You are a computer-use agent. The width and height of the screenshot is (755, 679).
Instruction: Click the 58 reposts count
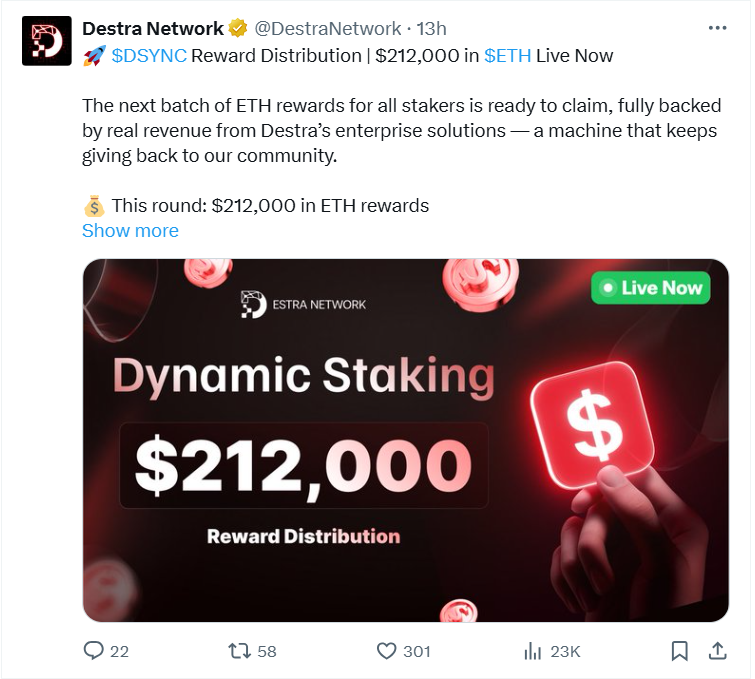point(267,651)
